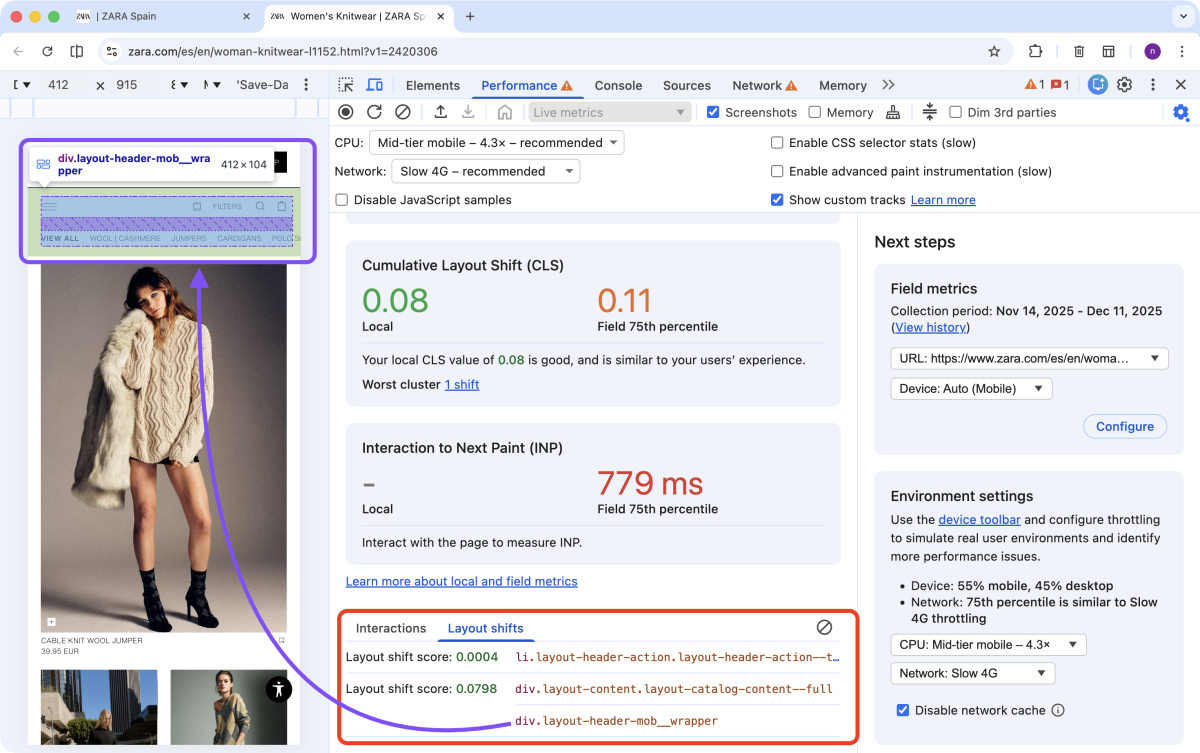1200x753 pixels.
Task: Clear the Layout shifts list with the block icon
Action: click(824, 627)
